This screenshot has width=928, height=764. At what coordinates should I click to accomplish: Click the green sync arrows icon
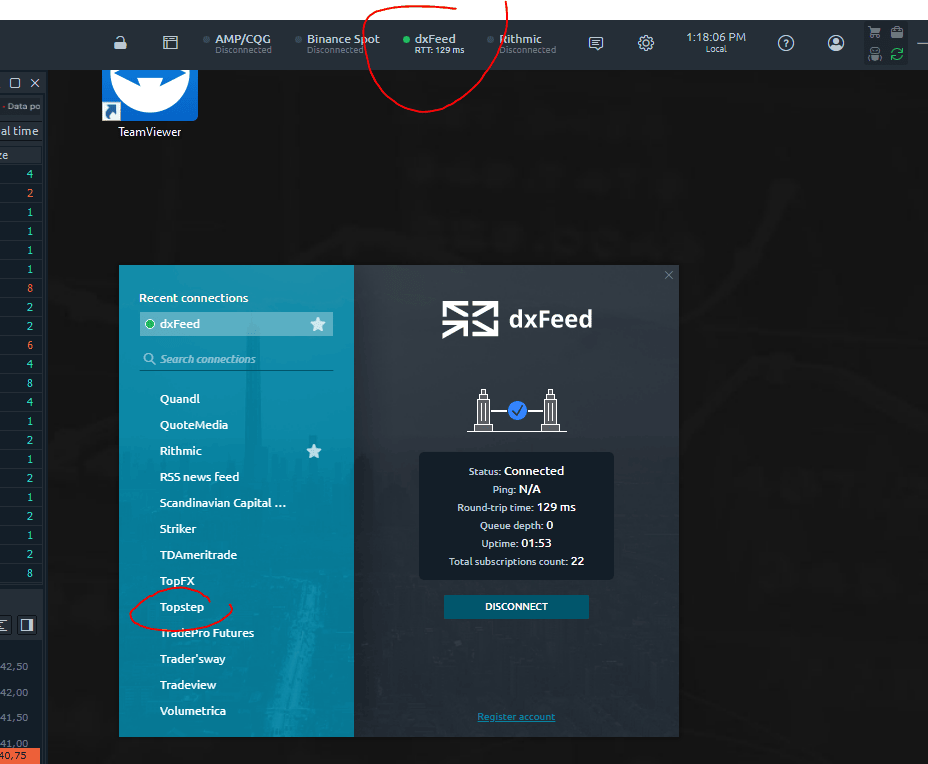pos(897,54)
